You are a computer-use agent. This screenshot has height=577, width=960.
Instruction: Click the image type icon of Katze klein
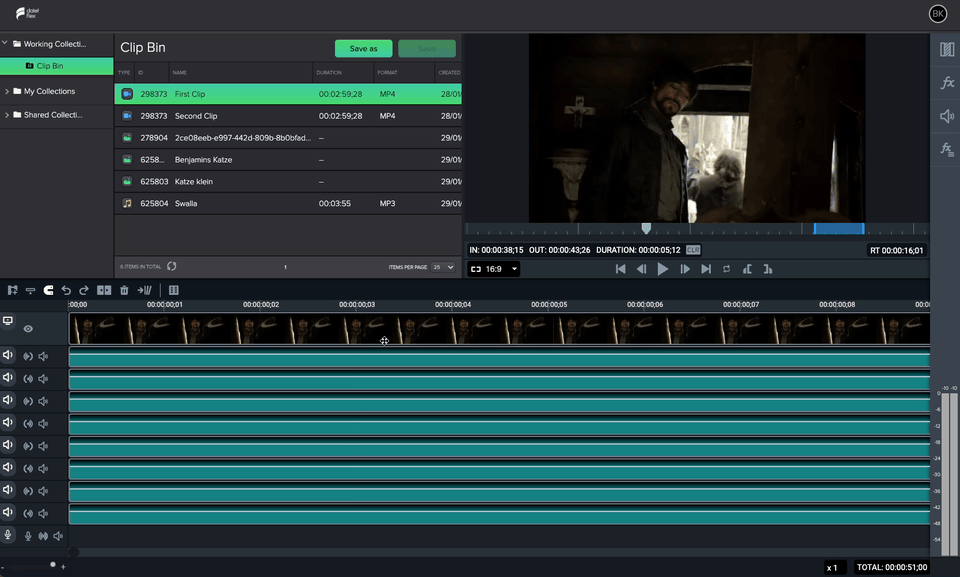click(x=127, y=181)
